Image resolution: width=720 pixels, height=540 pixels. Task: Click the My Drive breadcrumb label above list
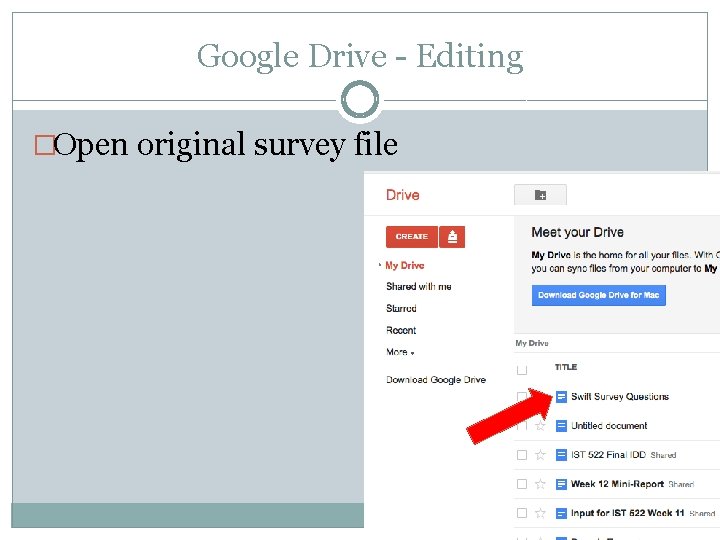point(532,343)
